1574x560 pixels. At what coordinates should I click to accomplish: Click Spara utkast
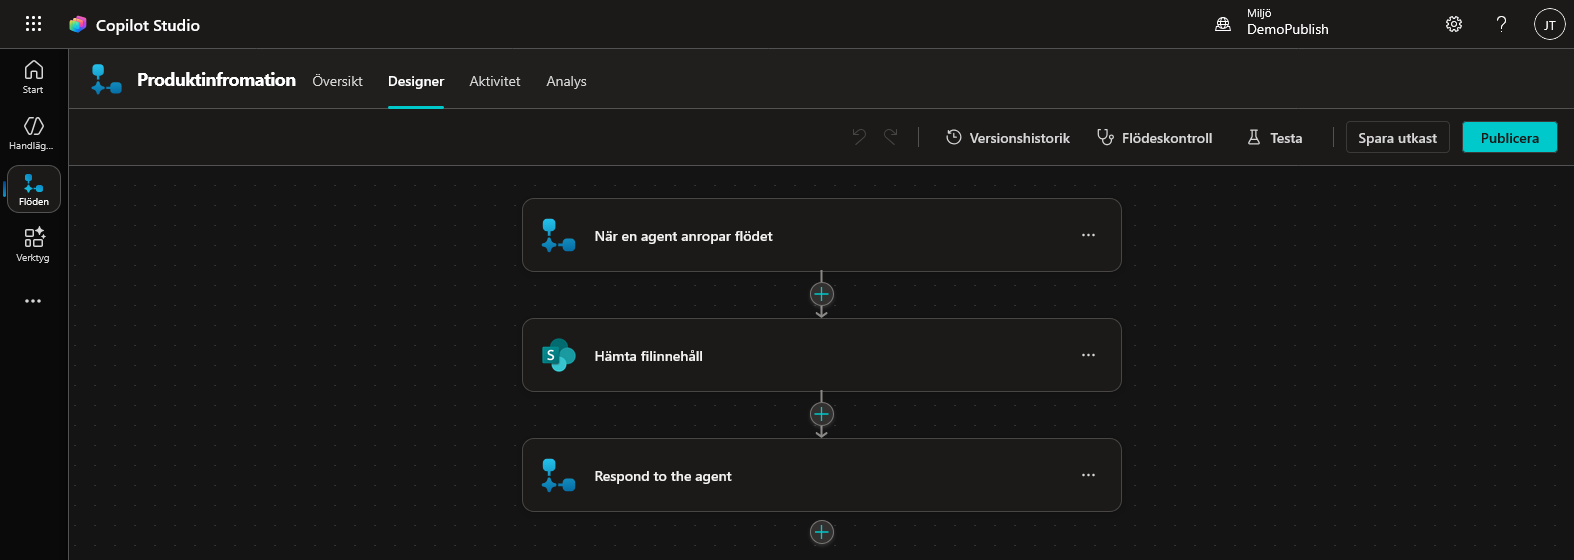tap(1397, 138)
